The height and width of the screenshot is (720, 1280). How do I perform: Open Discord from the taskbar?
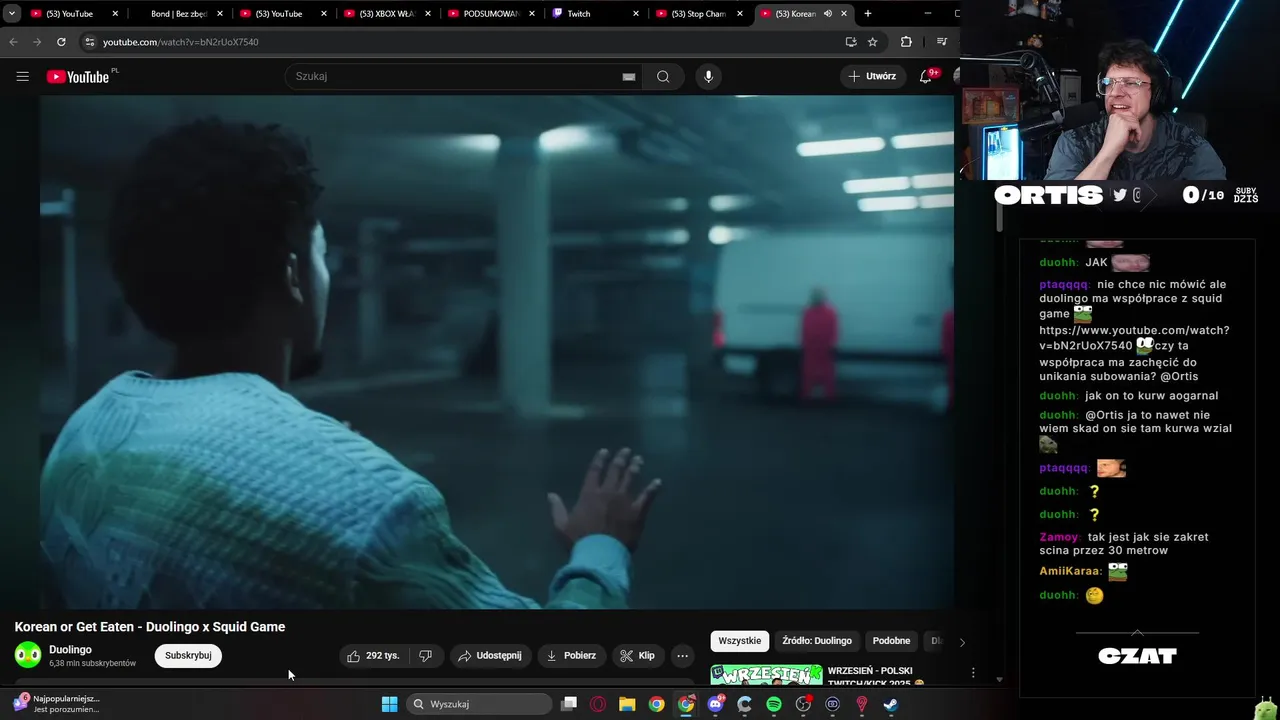click(x=715, y=704)
